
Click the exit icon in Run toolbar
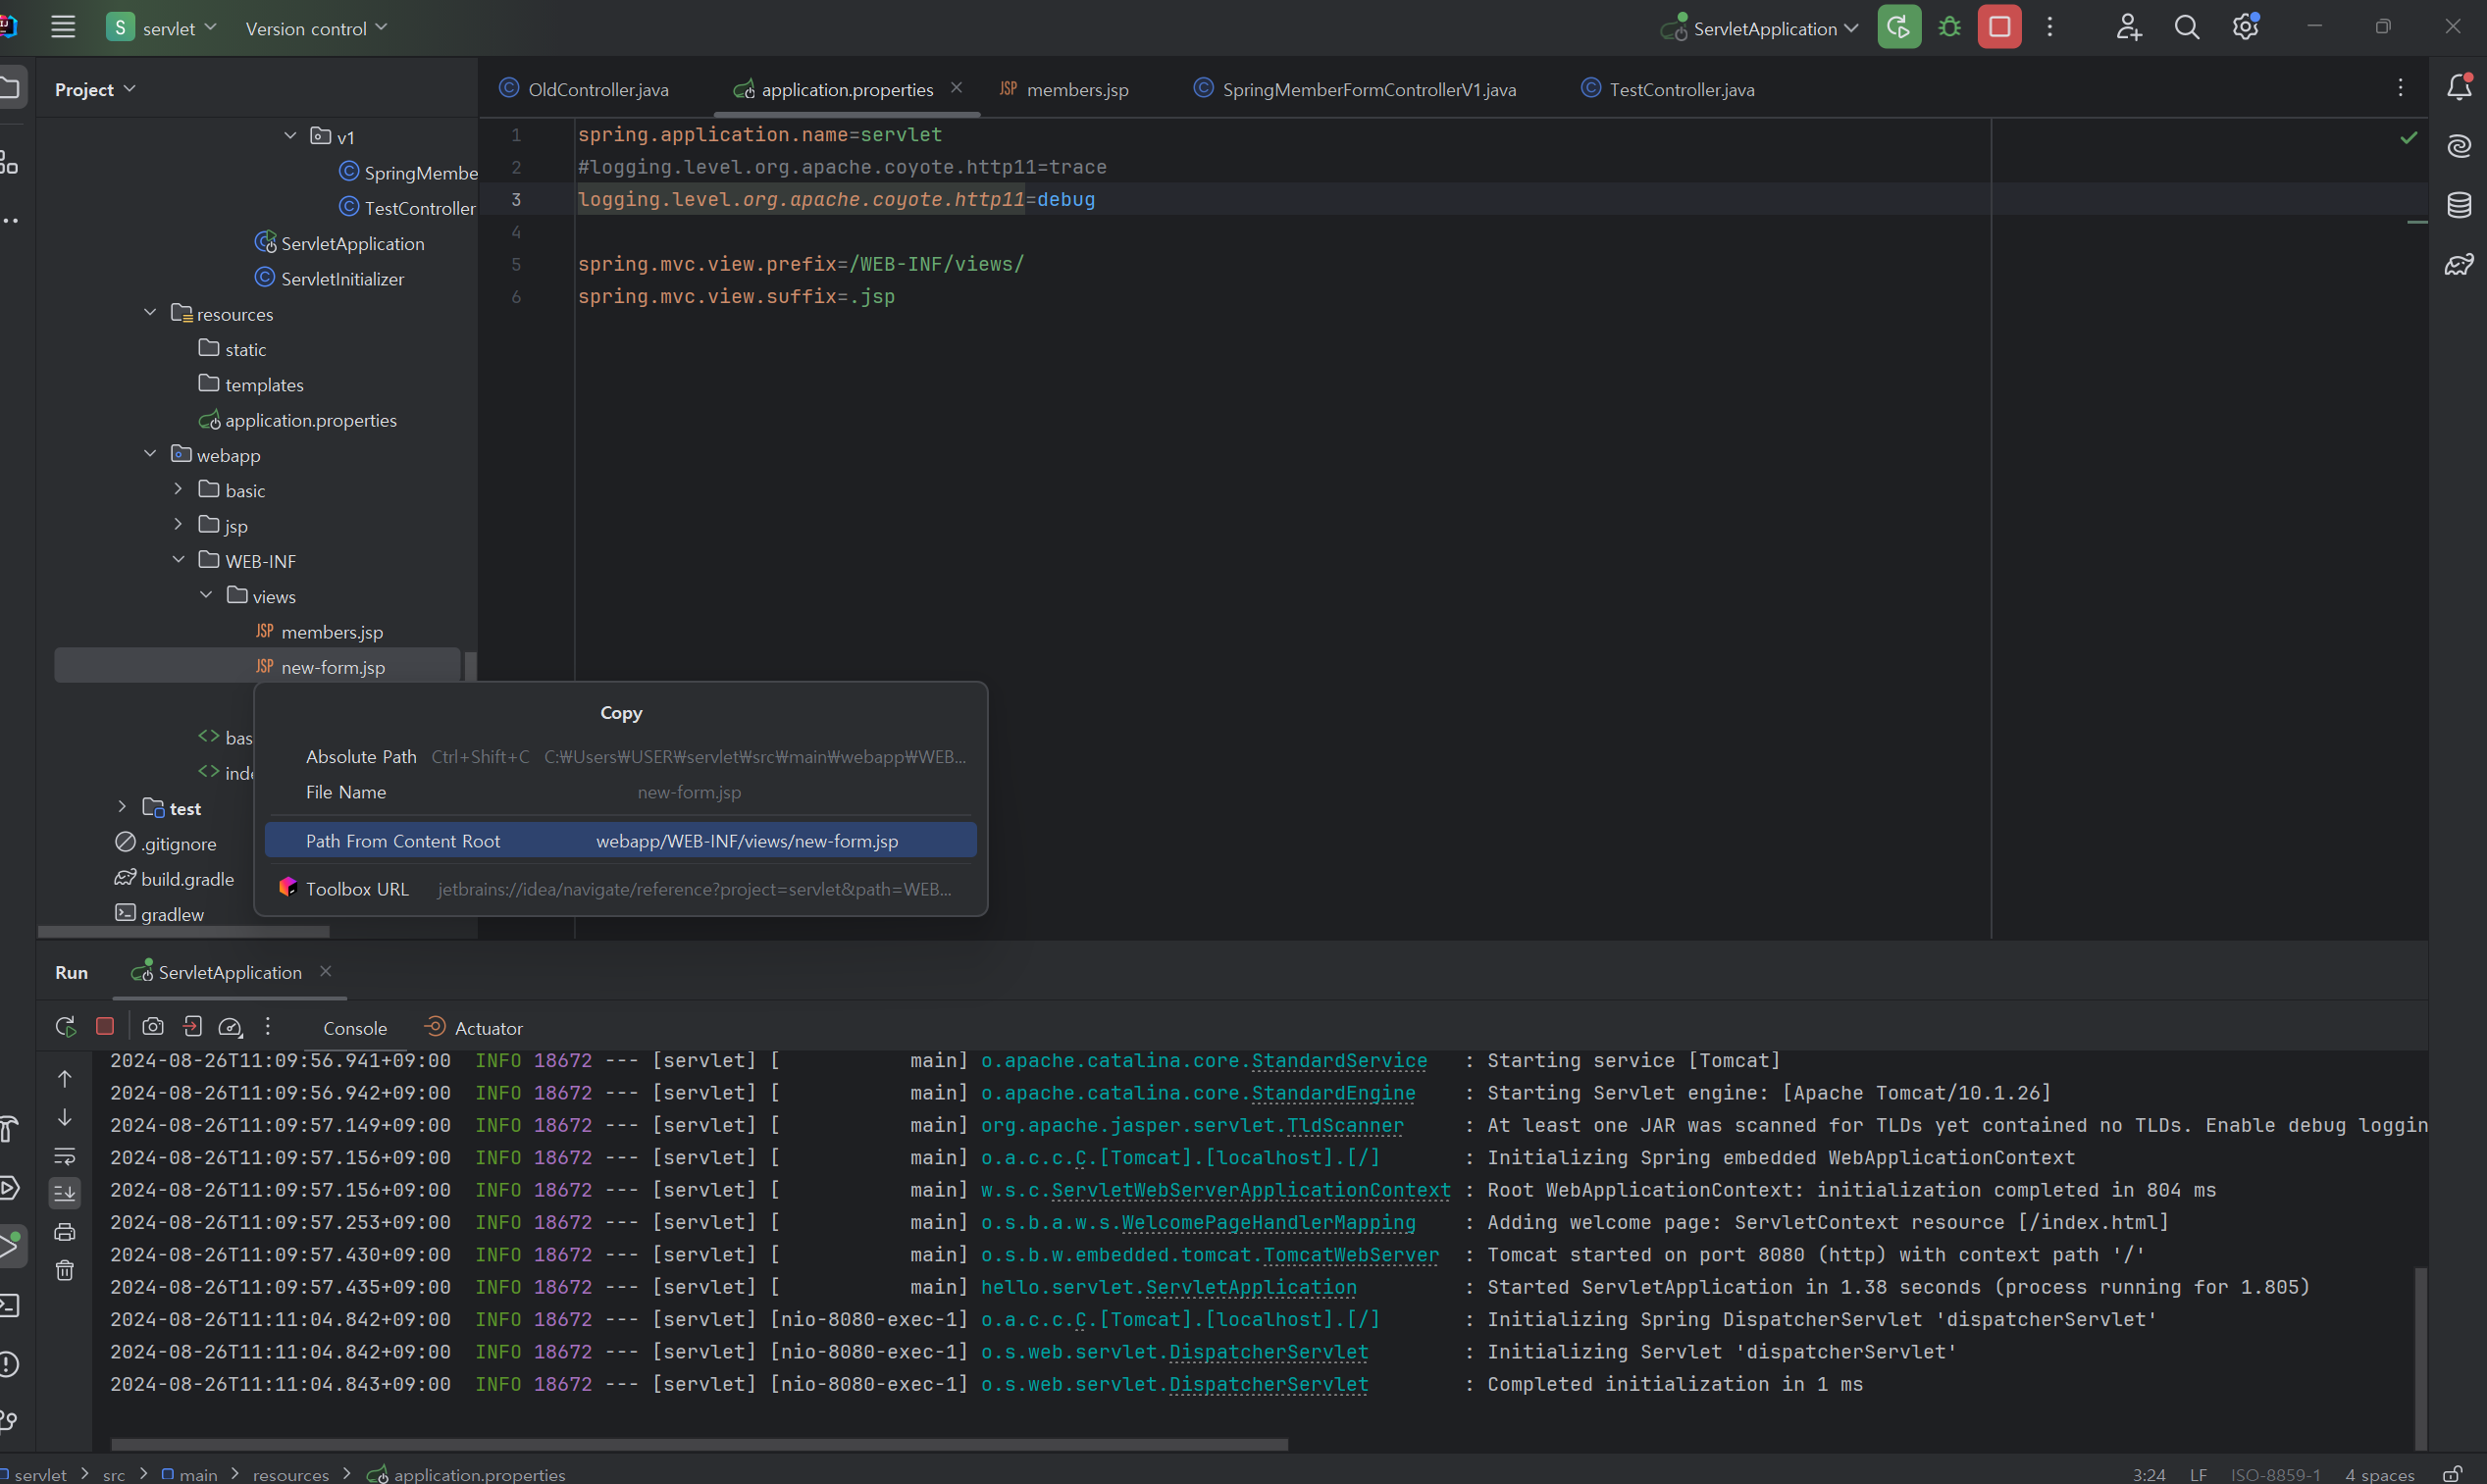pos(192,1026)
